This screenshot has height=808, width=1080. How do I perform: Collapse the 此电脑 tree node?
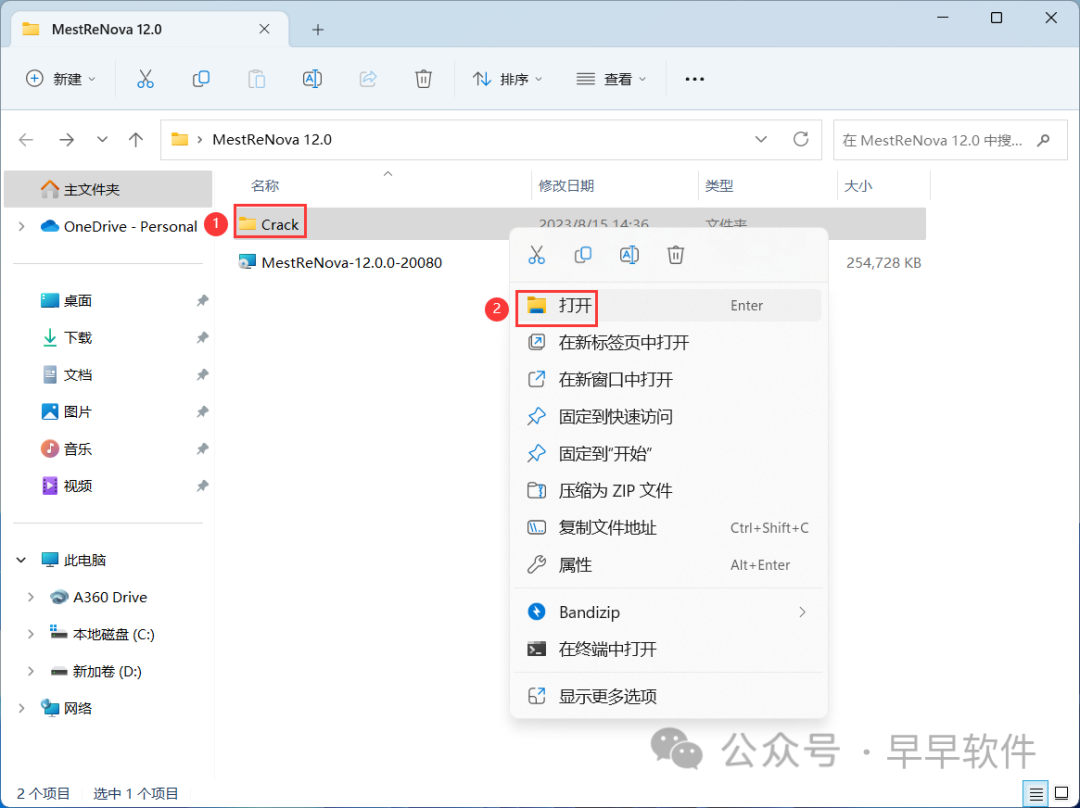(21, 560)
